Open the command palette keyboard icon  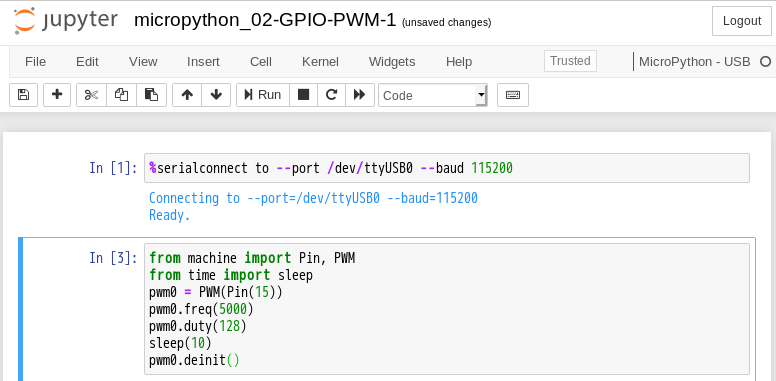[x=513, y=95]
